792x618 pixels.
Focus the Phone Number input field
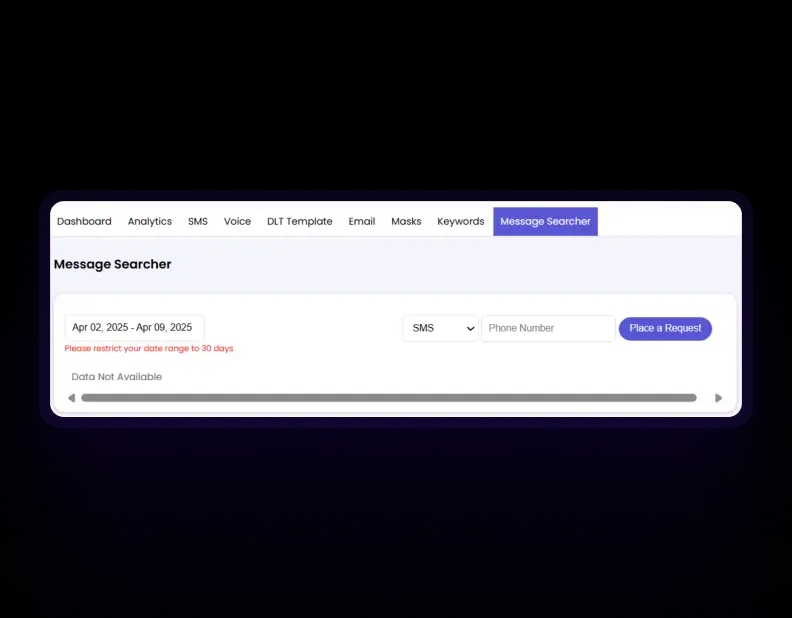(x=547, y=328)
